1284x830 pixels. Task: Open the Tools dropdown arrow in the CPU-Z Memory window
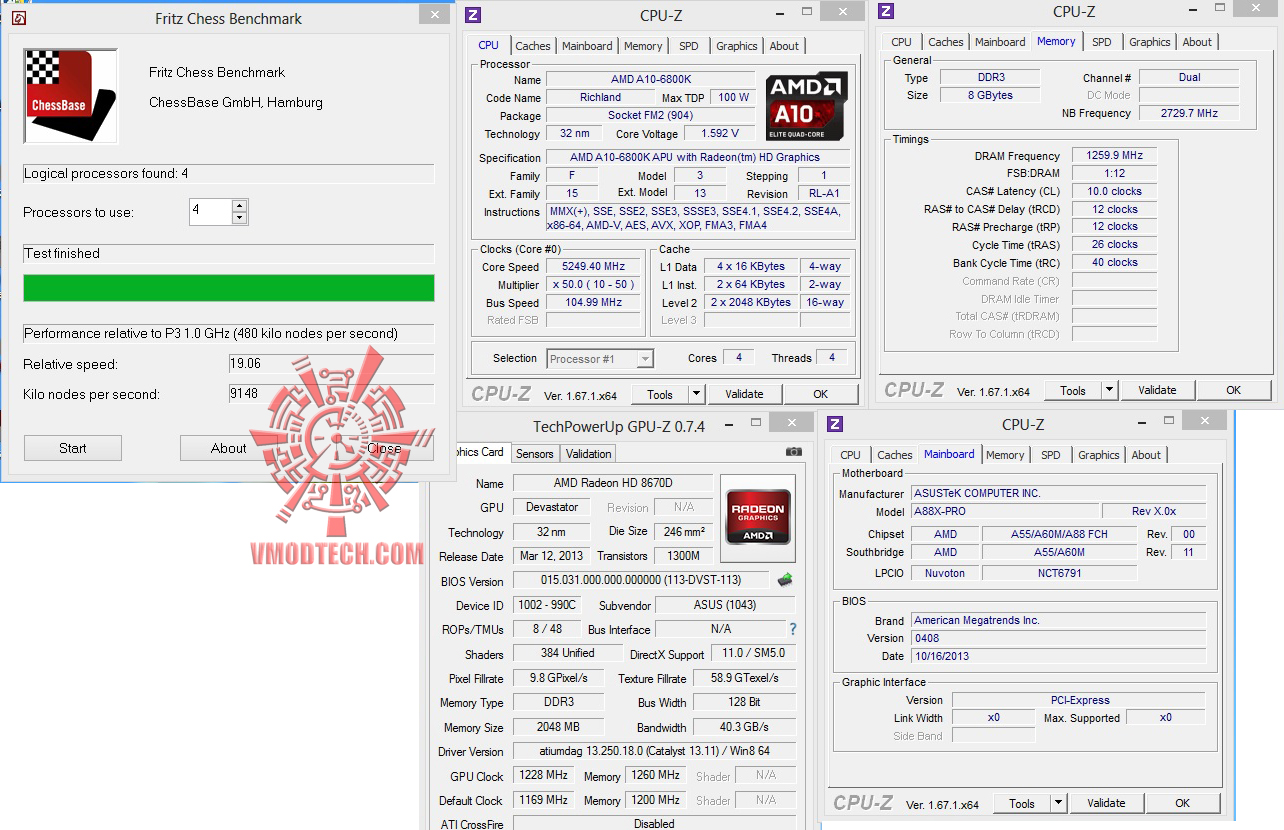(1110, 390)
